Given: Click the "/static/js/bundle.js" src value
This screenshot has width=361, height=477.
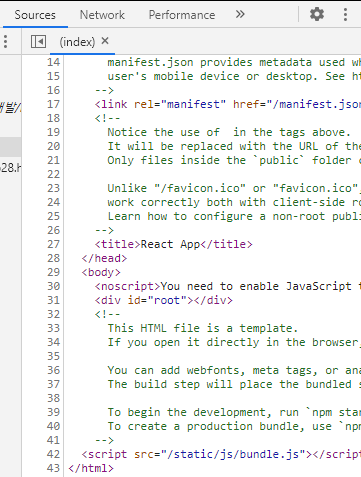Looking at the screenshot, I should tap(233, 454).
